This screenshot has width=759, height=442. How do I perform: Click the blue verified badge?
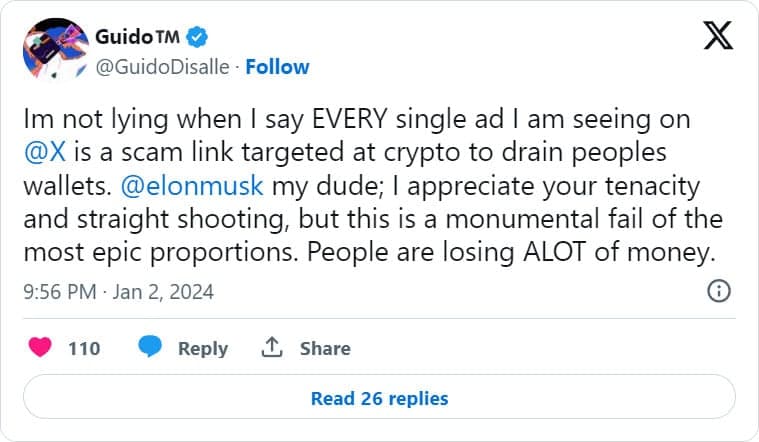200,38
